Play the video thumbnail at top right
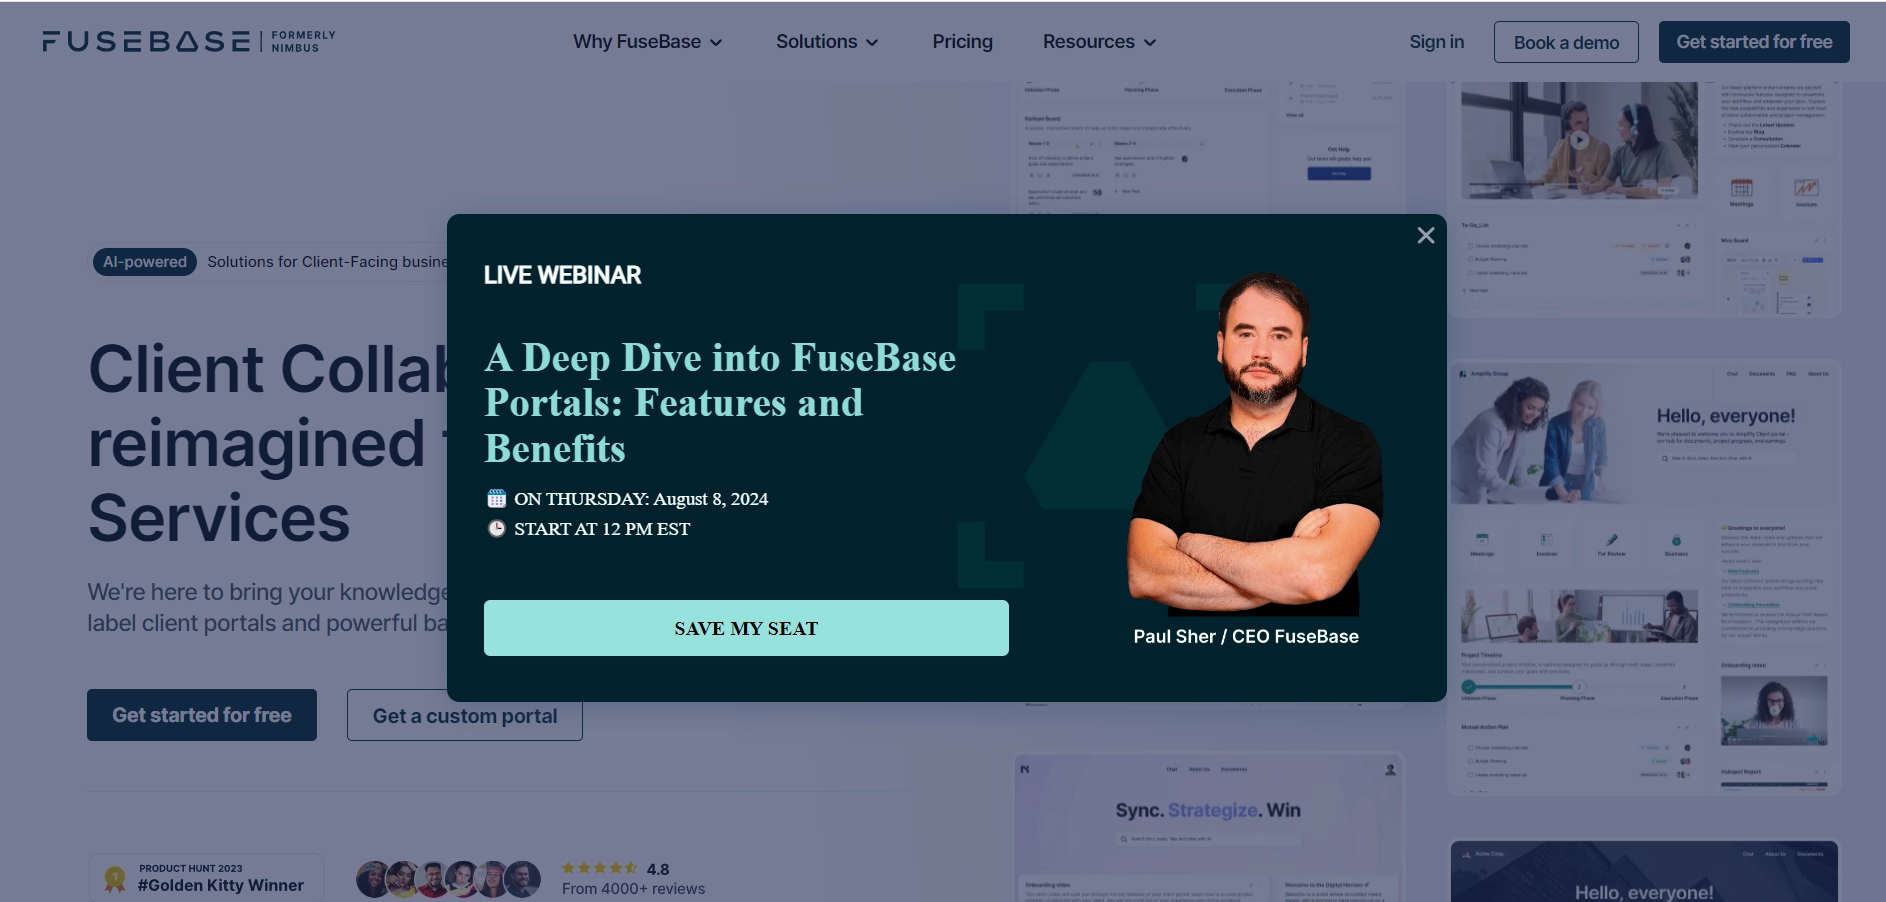This screenshot has width=1886, height=902. 1579,140
